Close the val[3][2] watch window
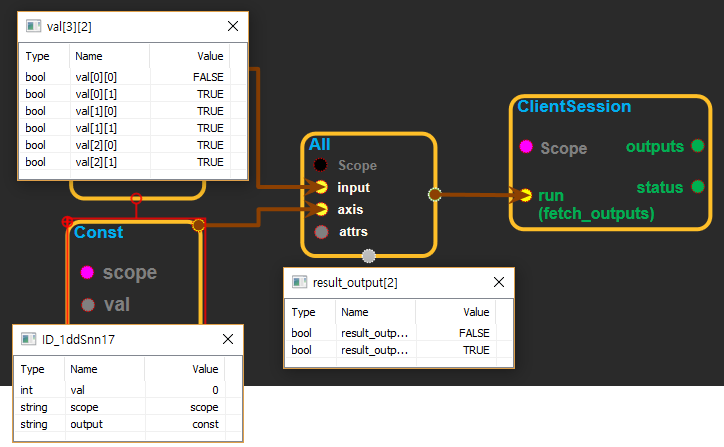The height and width of the screenshot is (447, 724). (x=232, y=27)
